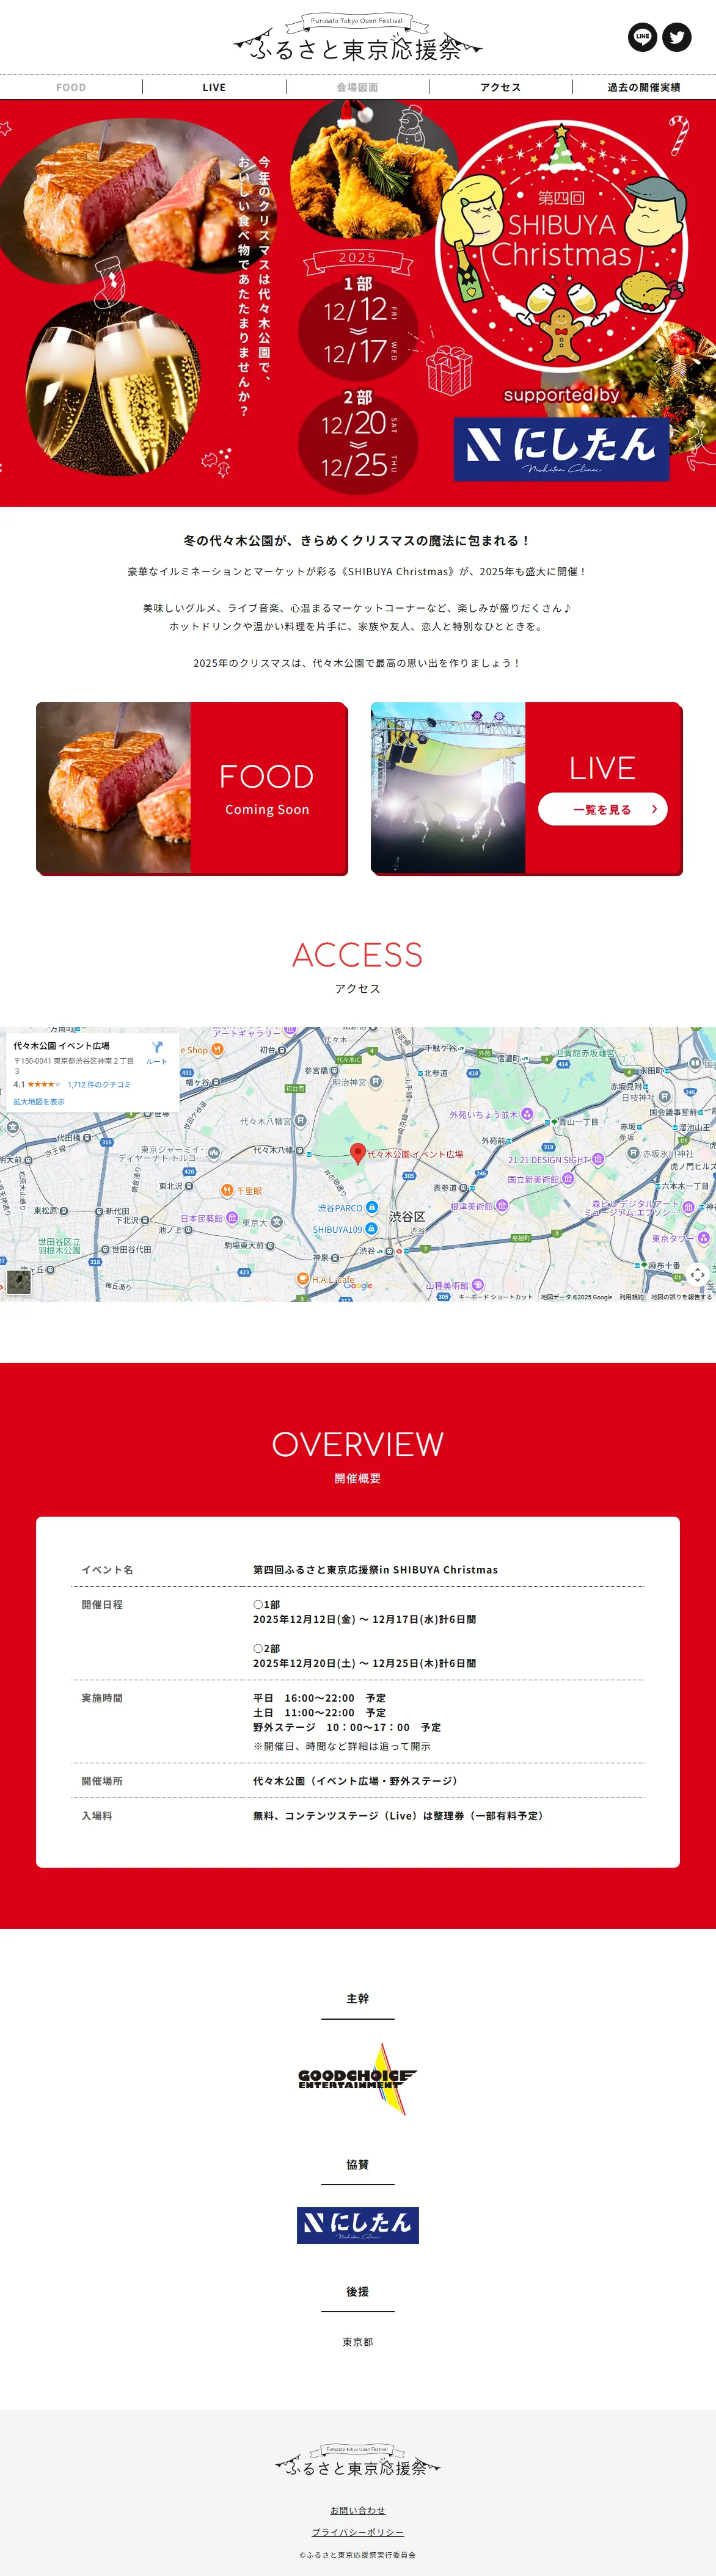Click the 開催日程 row label
The image size is (716, 2576).
102,1604
